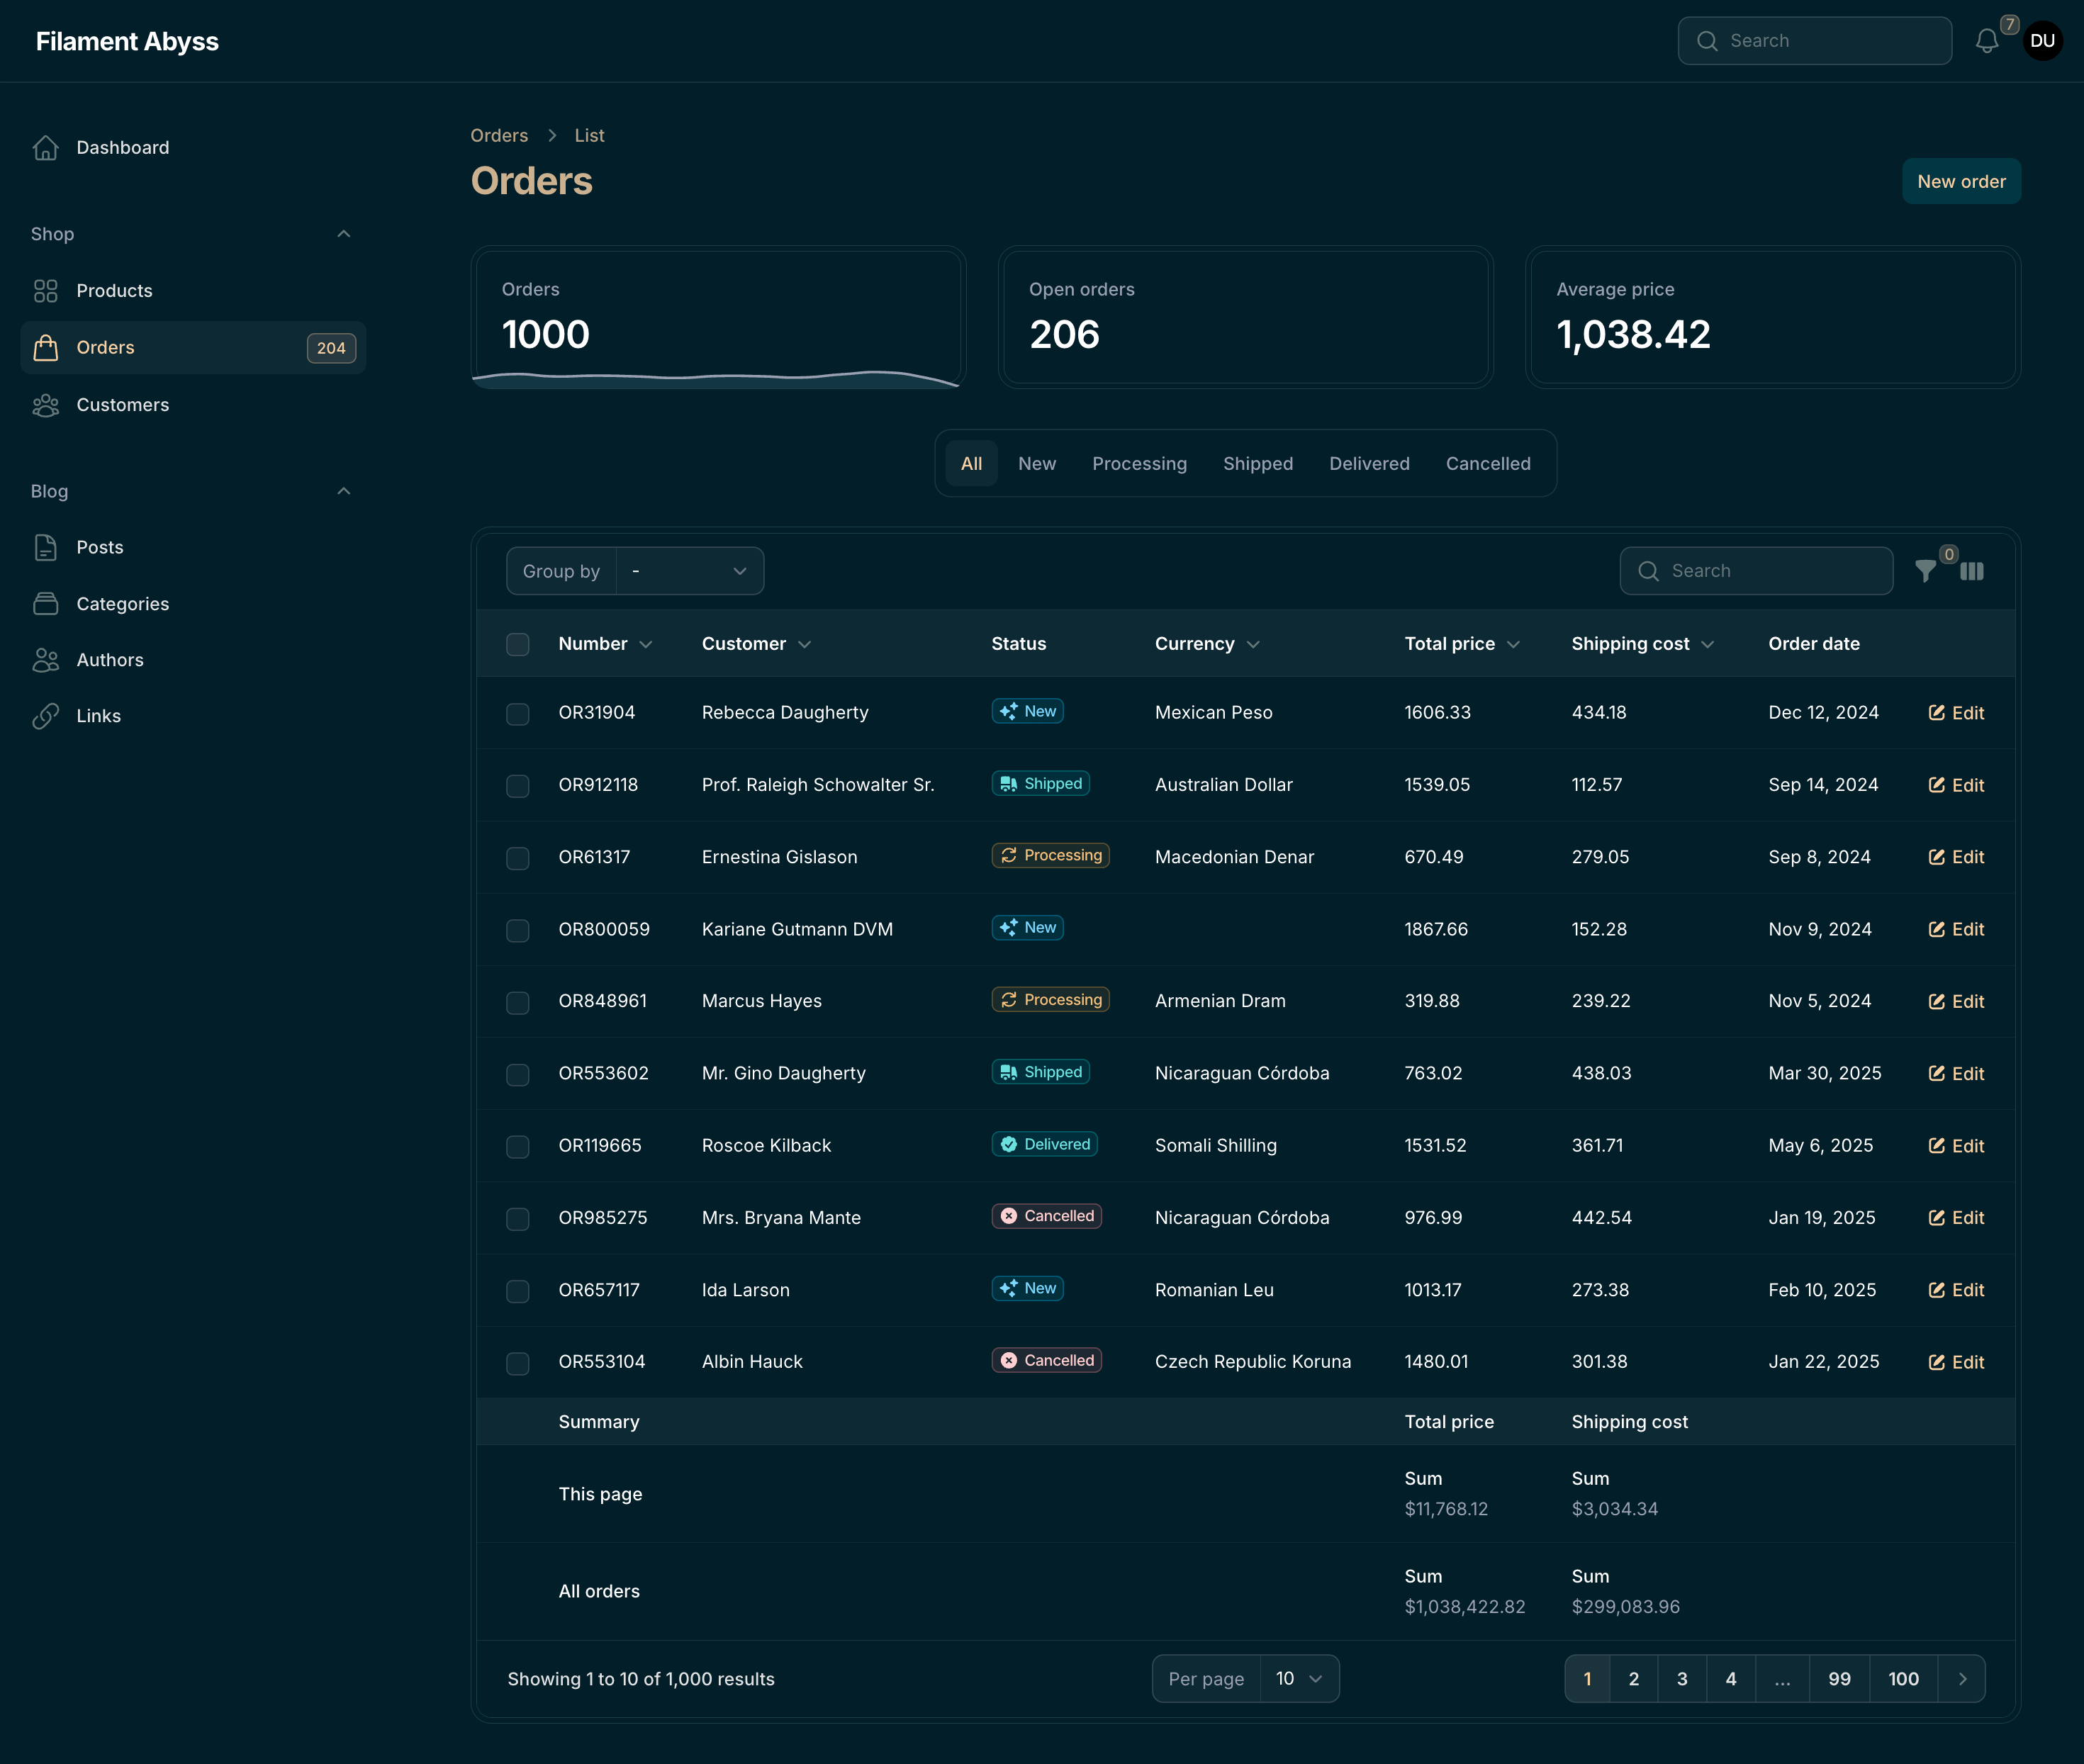The height and width of the screenshot is (1764, 2084).
Task: Open the Per page dropdown
Action: [x=1299, y=1678]
